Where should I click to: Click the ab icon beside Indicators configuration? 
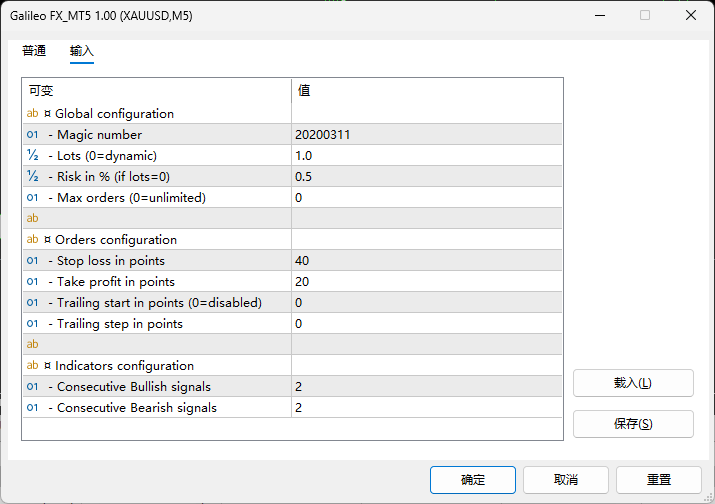click(32, 366)
